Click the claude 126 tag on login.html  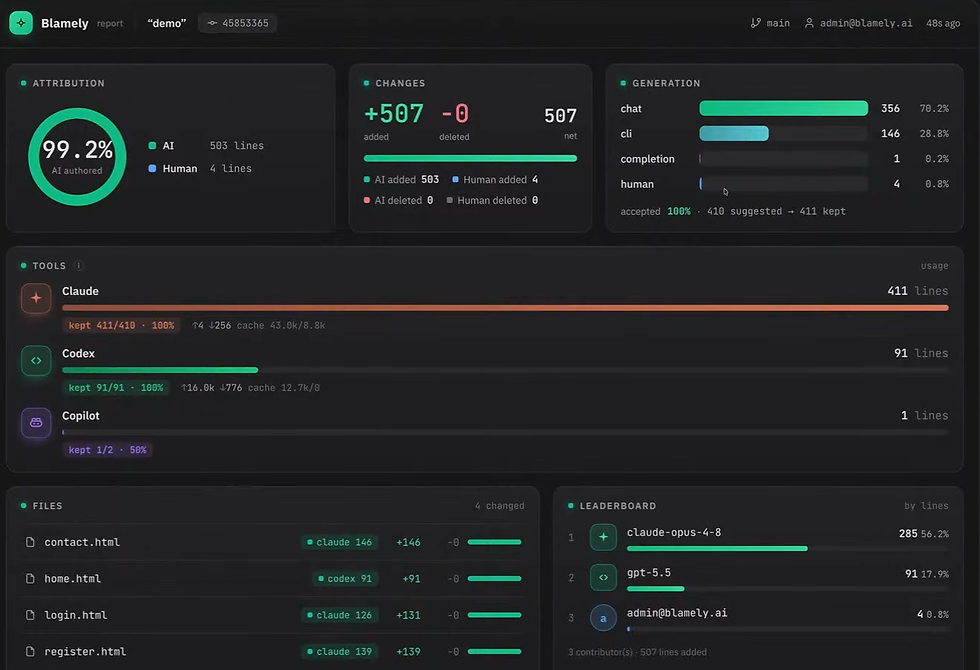coord(339,615)
